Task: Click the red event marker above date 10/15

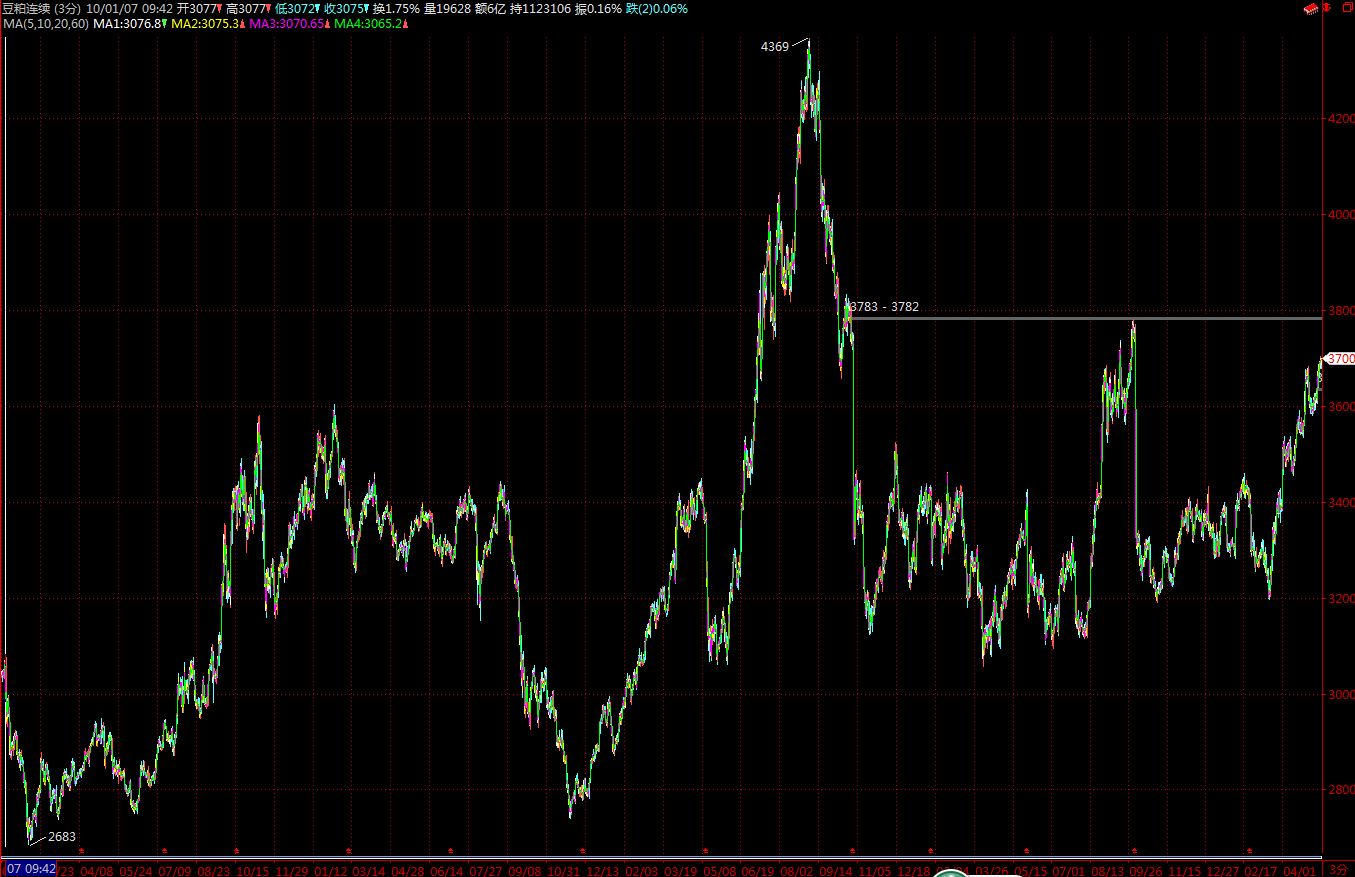Action: tap(237, 851)
